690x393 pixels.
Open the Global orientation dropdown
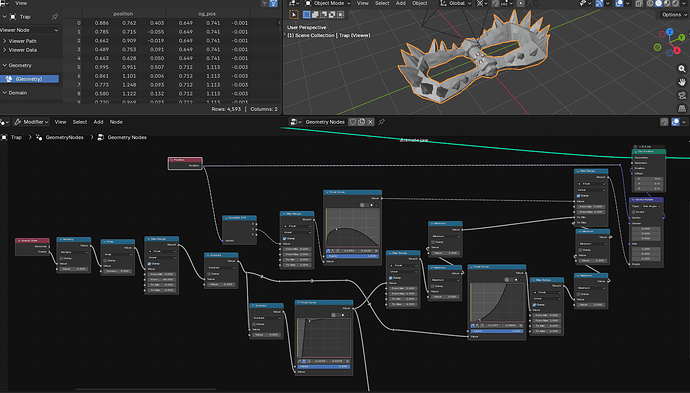tap(456, 3)
